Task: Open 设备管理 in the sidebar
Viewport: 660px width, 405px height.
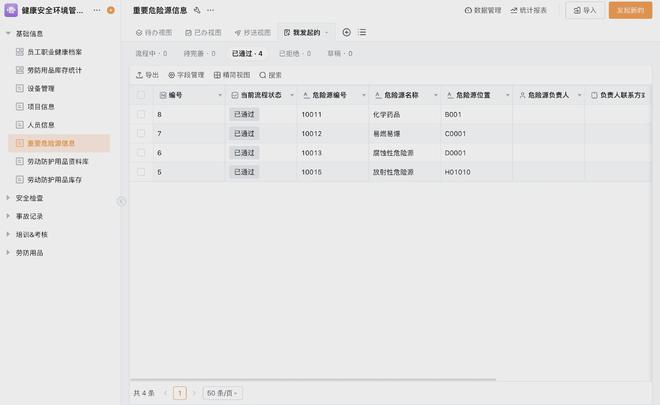Action: [x=59, y=88]
